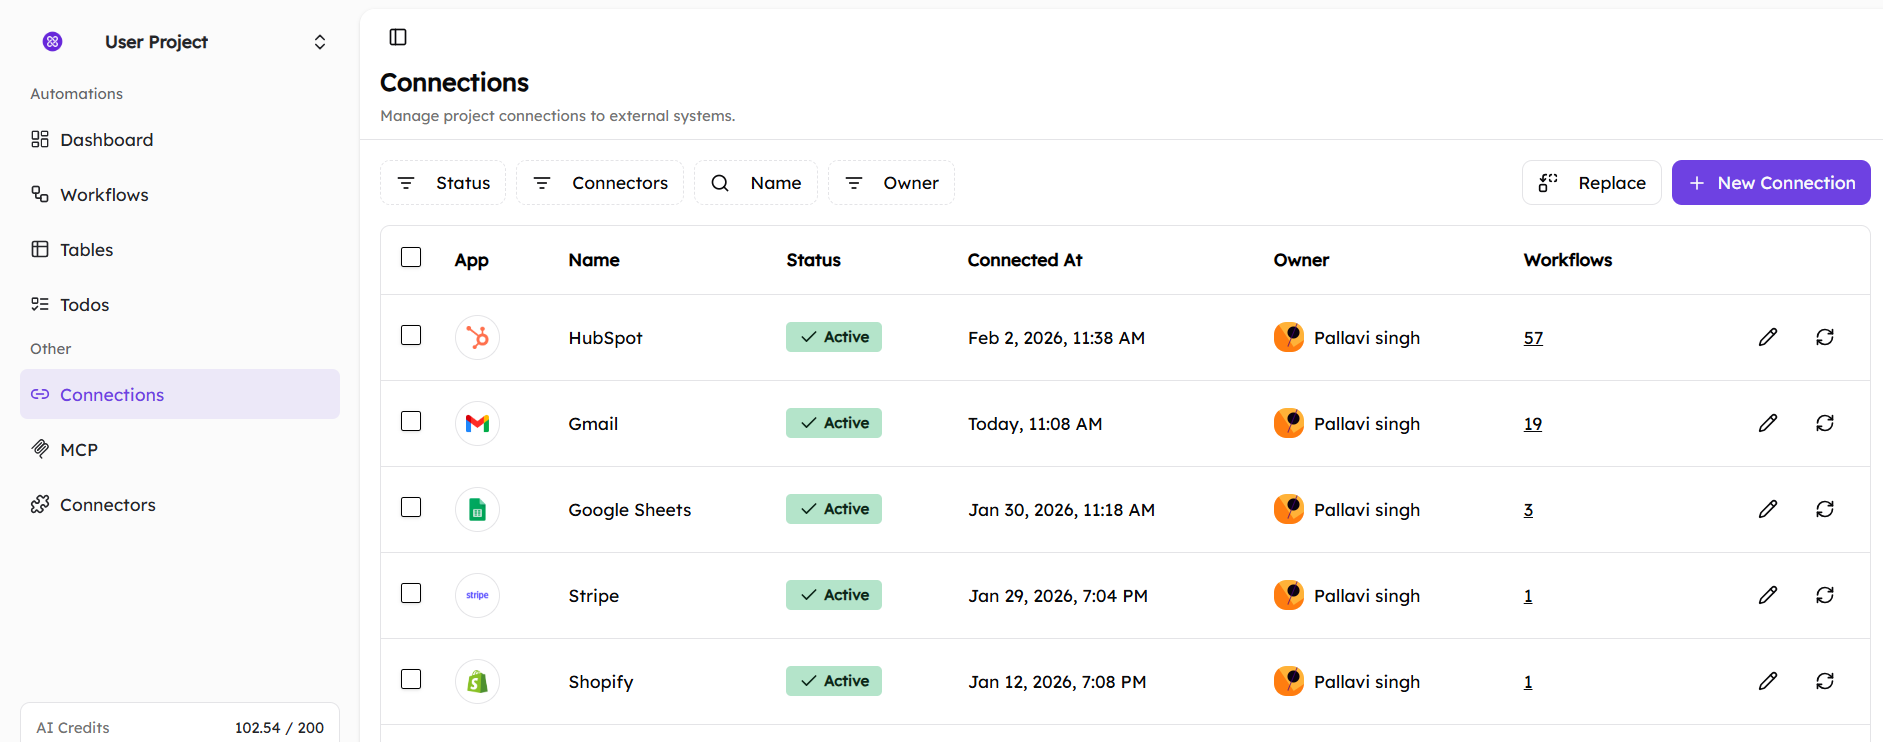Screen dimensions: 1883x742
Task: Open the Connectors filter dropdown
Action: point(600,183)
